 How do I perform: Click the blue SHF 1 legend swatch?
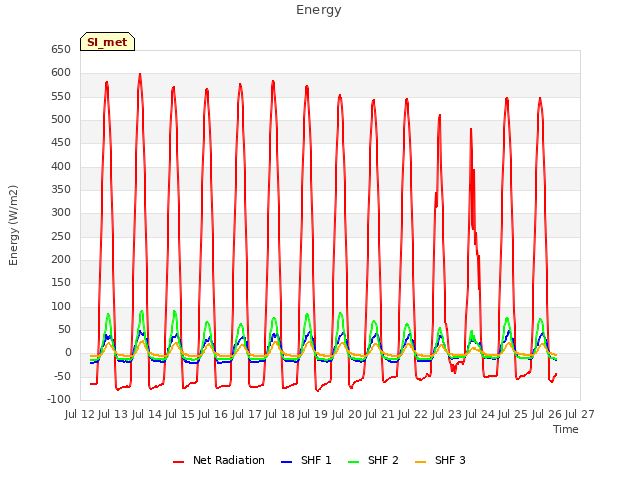coord(287,462)
